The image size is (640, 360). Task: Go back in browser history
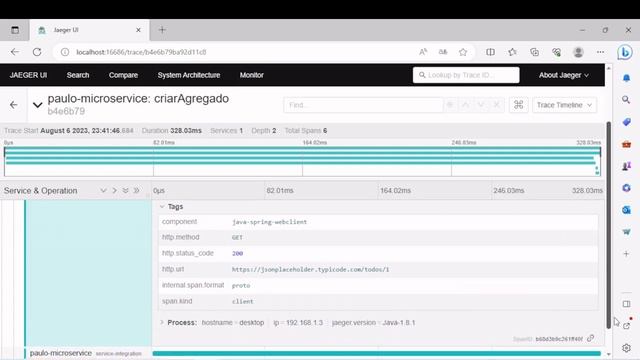pos(15,52)
